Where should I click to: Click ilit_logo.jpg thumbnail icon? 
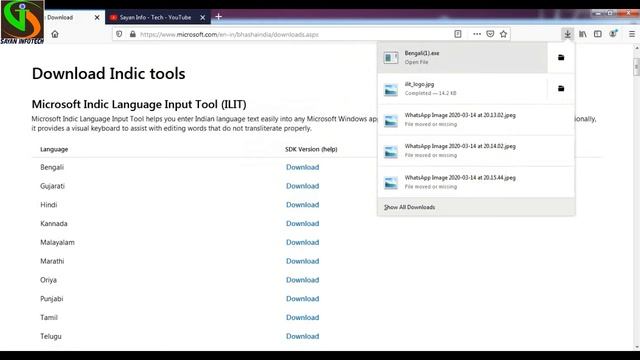coord(391,89)
